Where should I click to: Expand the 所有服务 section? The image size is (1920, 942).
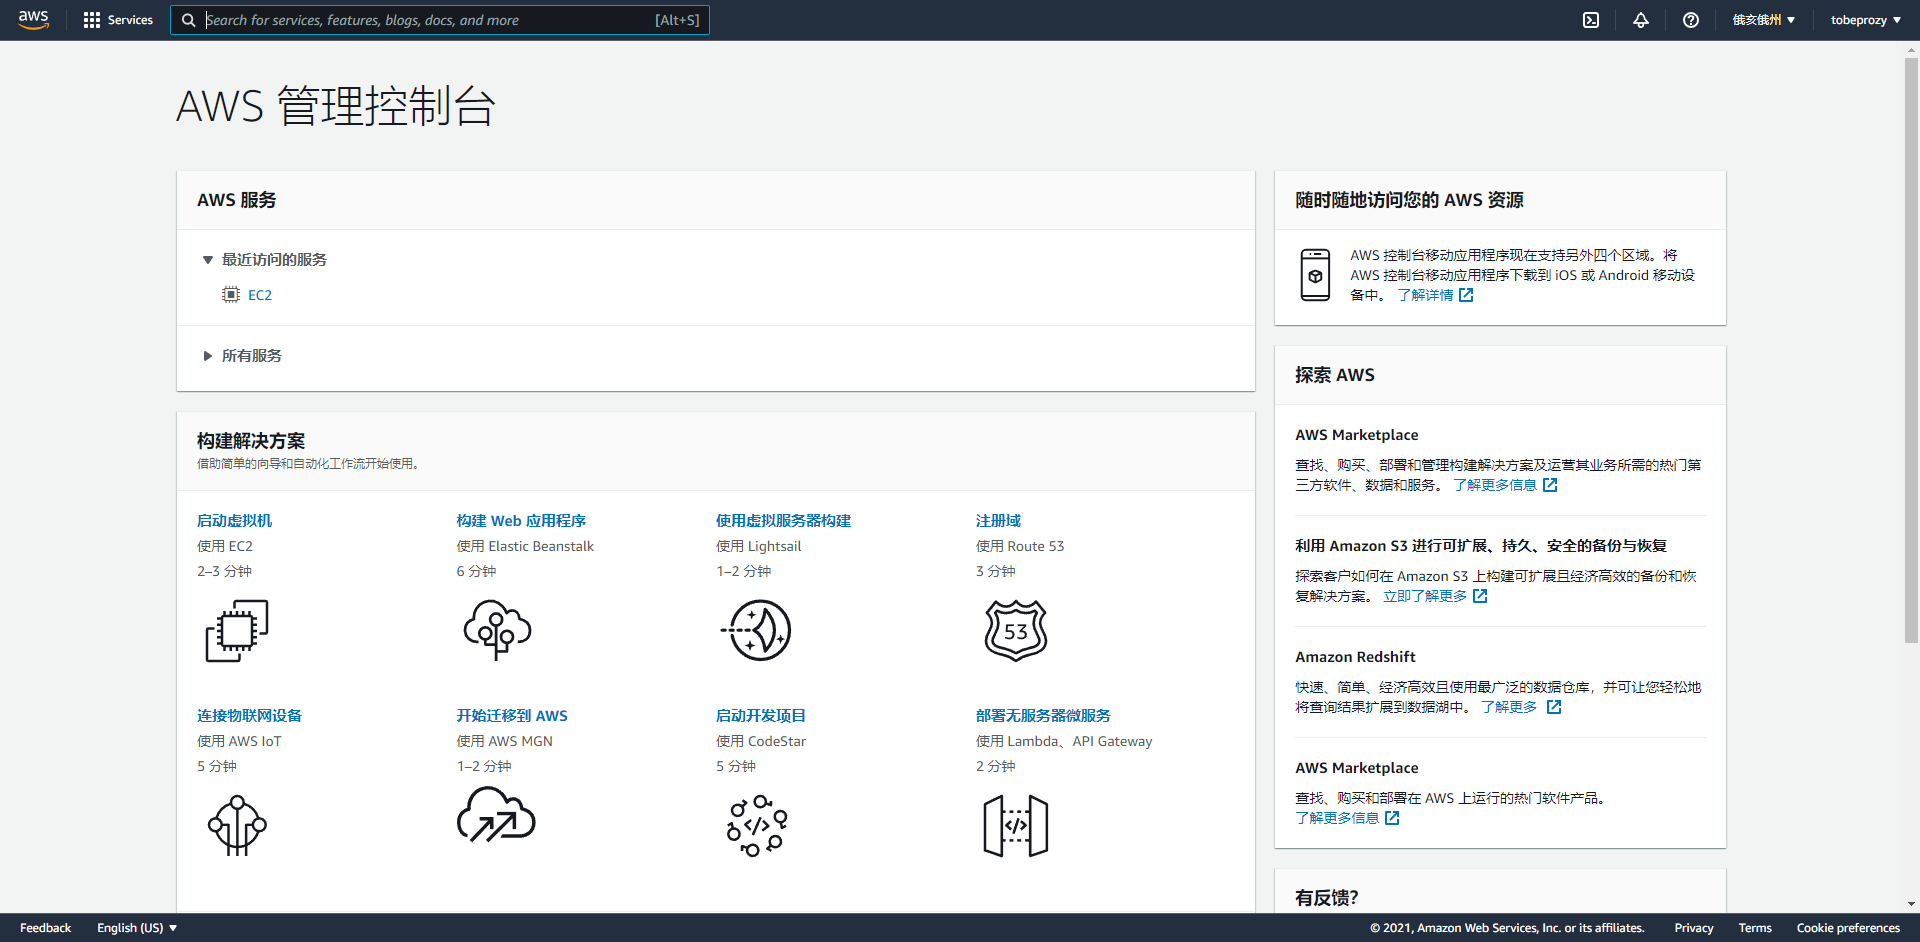(x=242, y=356)
